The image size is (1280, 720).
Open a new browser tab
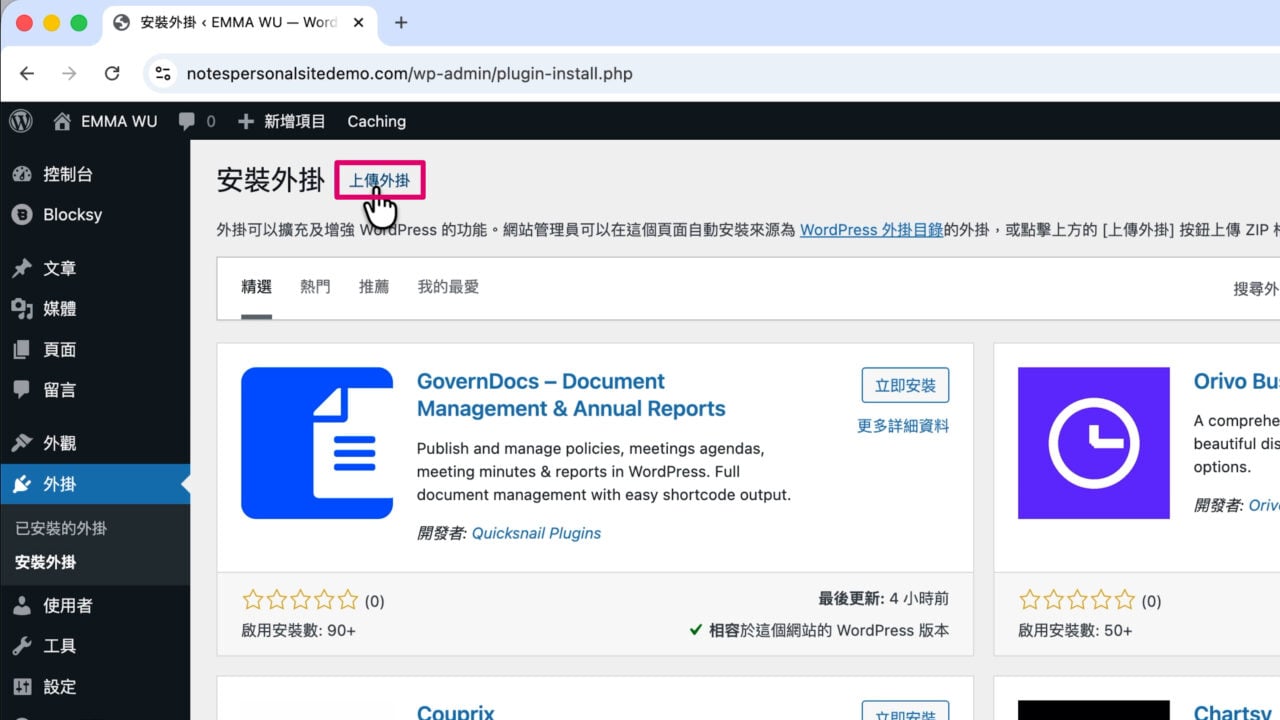pos(401,22)
